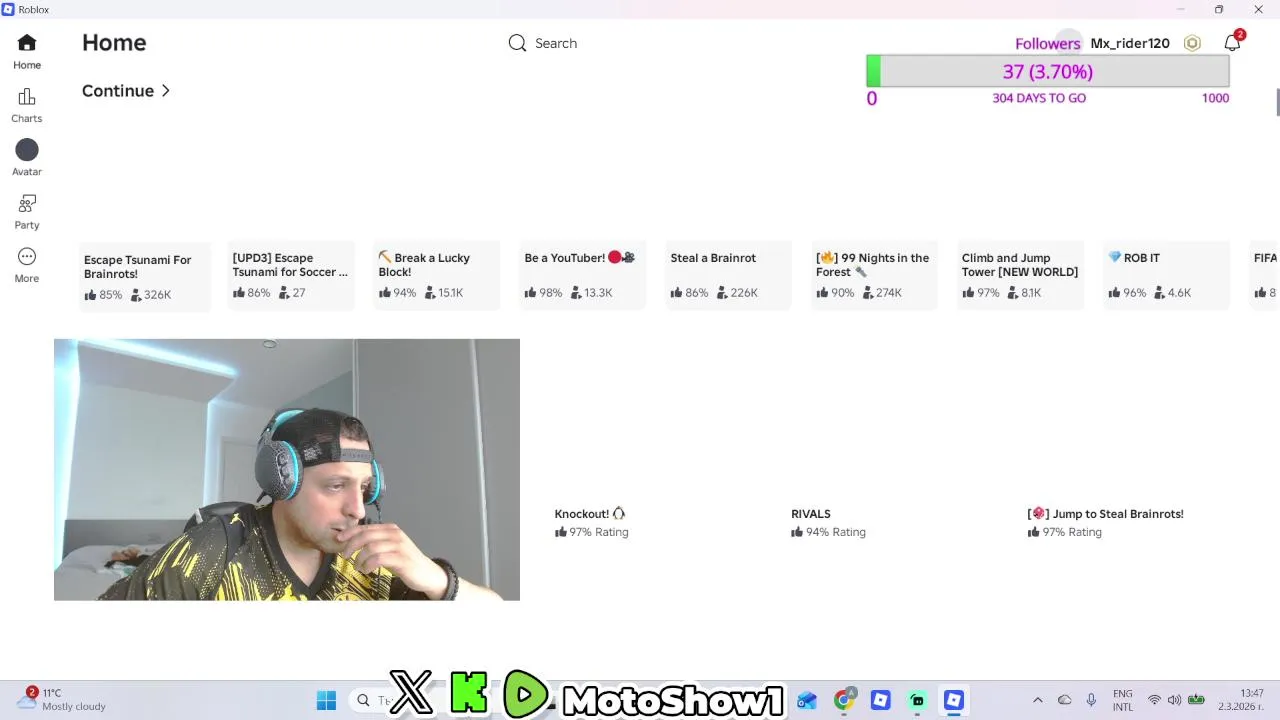Expand the Continue section chevron
Screen dimensions: 1280x720
166,91
